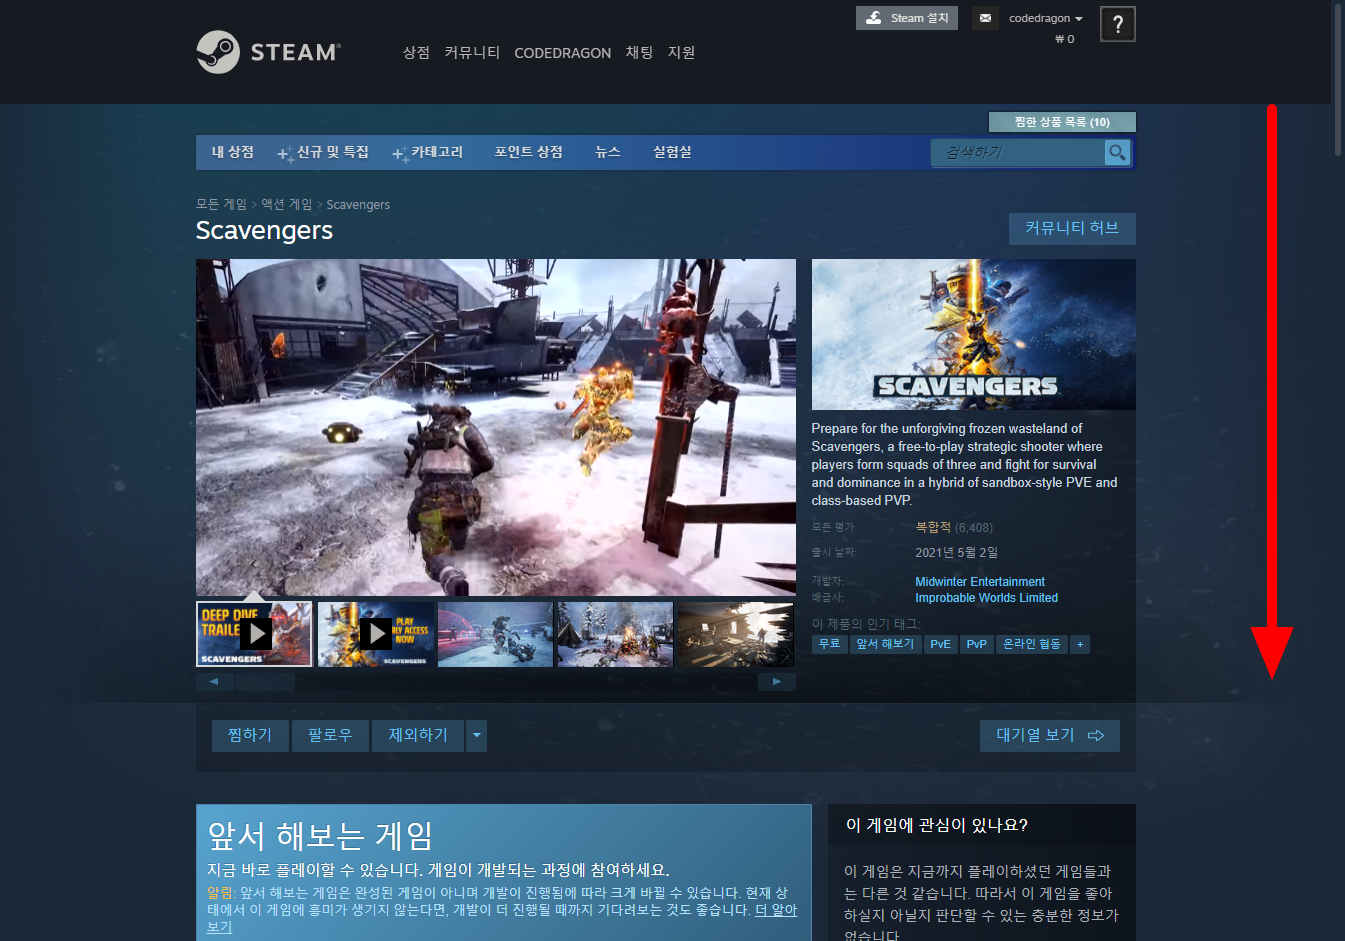This screenshot has width=1345, height=941.
Task: Select the campfire tent screenshot thumbnail
Action: [615, 634]
